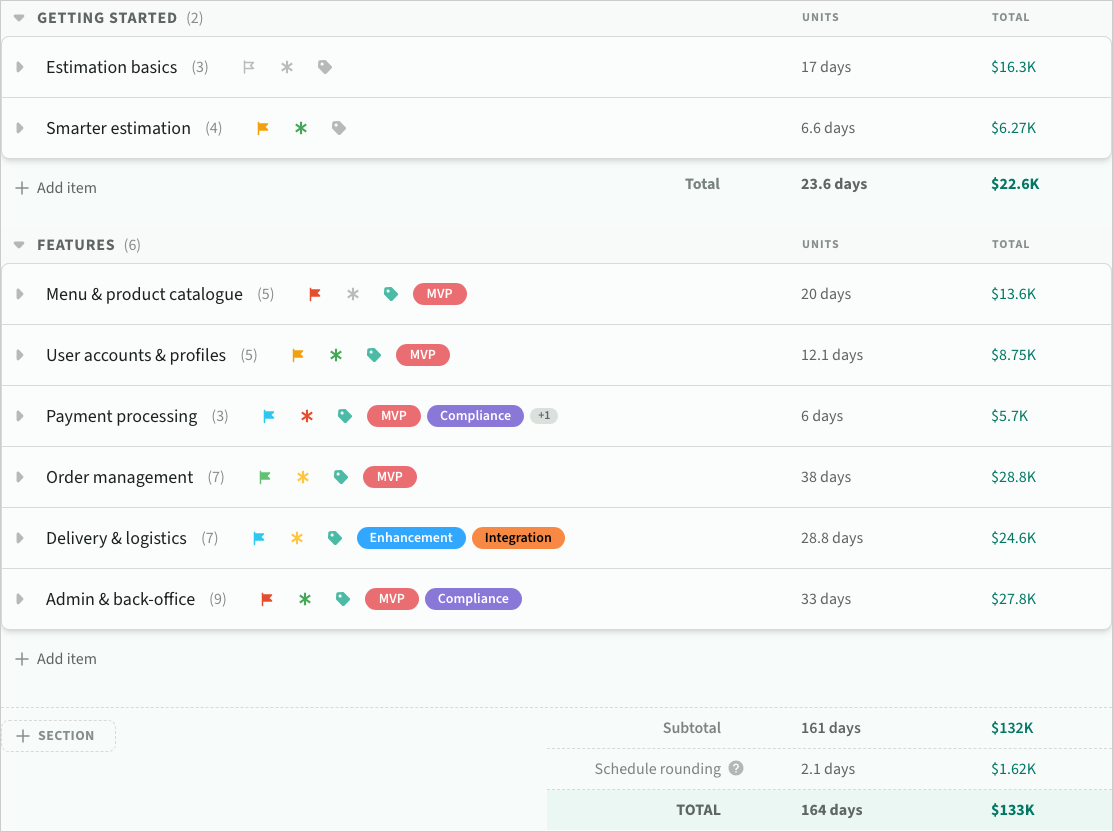
Task: Collapse the Features section
Action: coord(19,245)
